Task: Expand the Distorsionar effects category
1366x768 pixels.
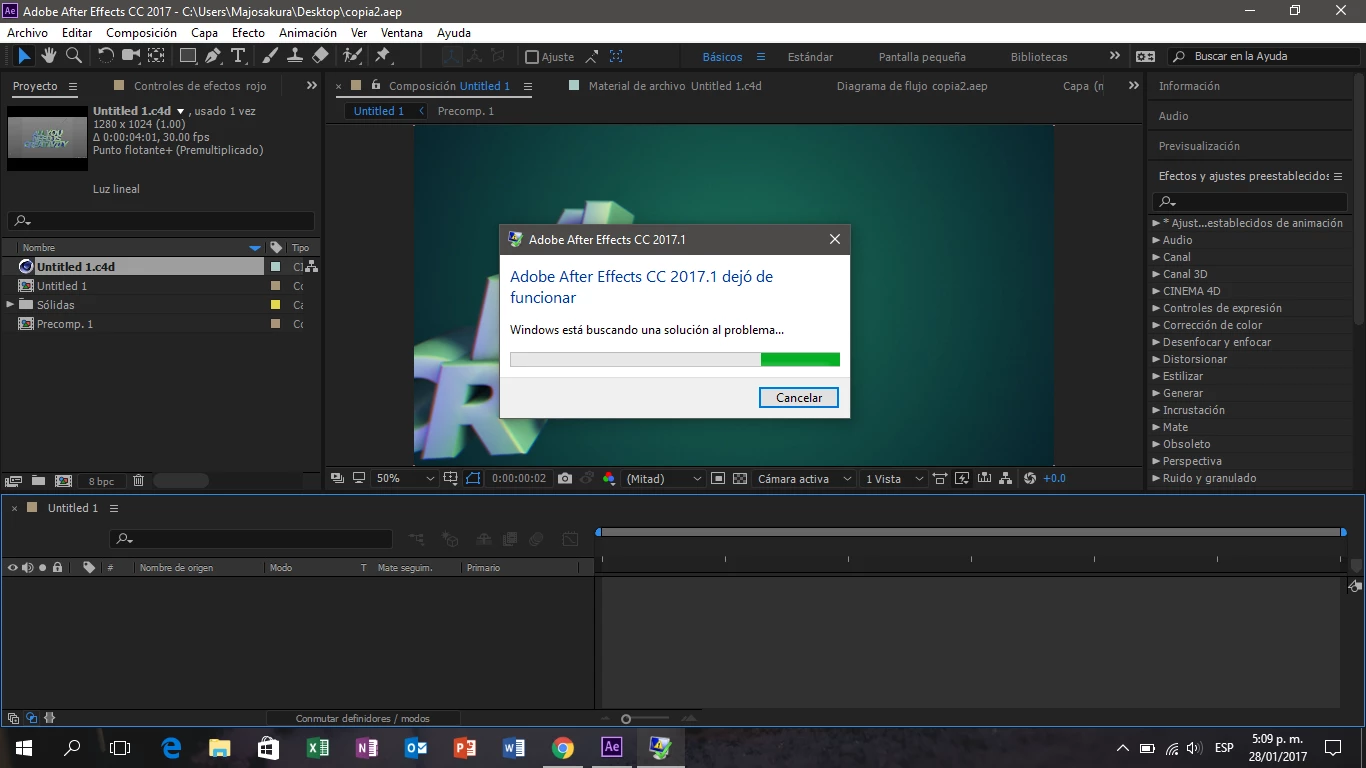Action: tap(1156, 359)
